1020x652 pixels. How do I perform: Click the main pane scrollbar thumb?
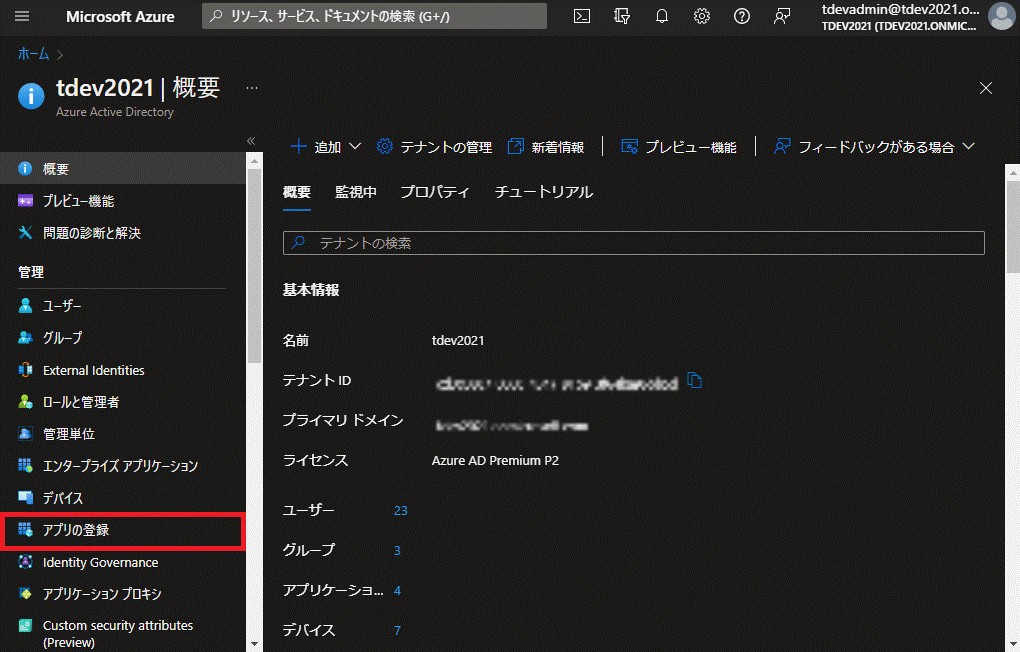tap(1013, 226)
